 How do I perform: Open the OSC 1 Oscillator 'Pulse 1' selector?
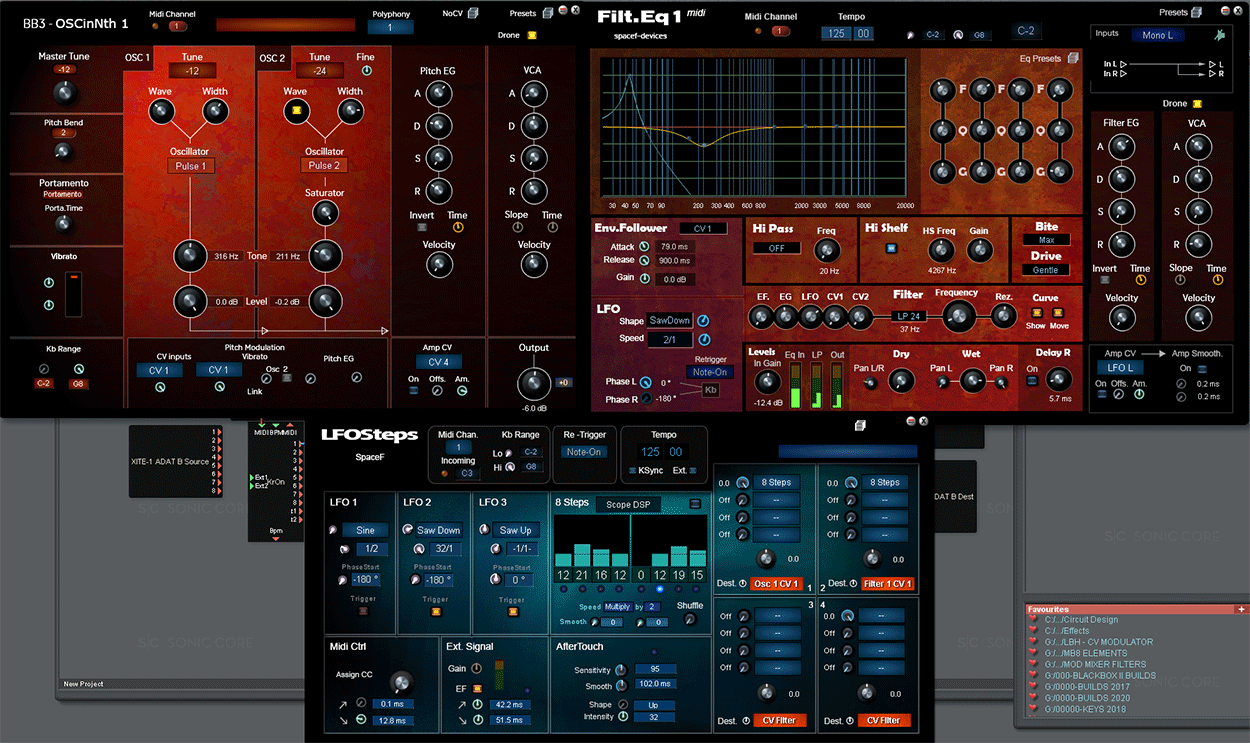tap(190, 166)
